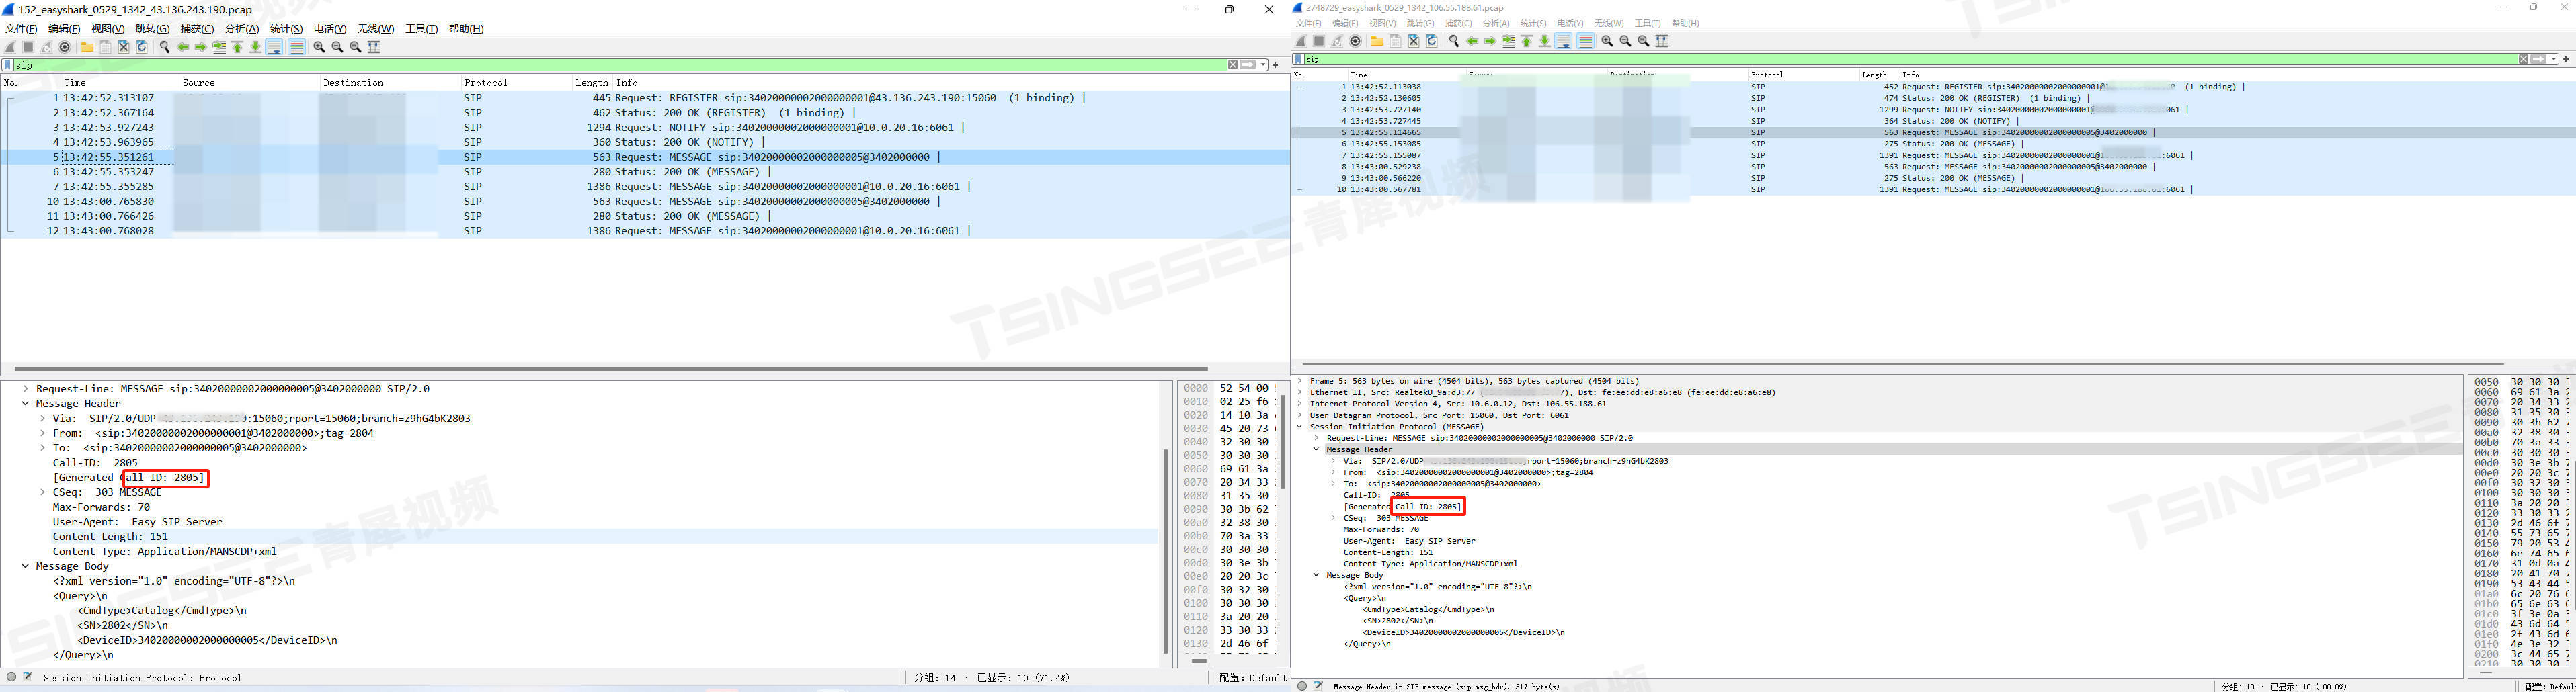Click Go to first packet icon in 2748729_easyshark window
Screen dimensions: 2576x692
click(1527, 41)
